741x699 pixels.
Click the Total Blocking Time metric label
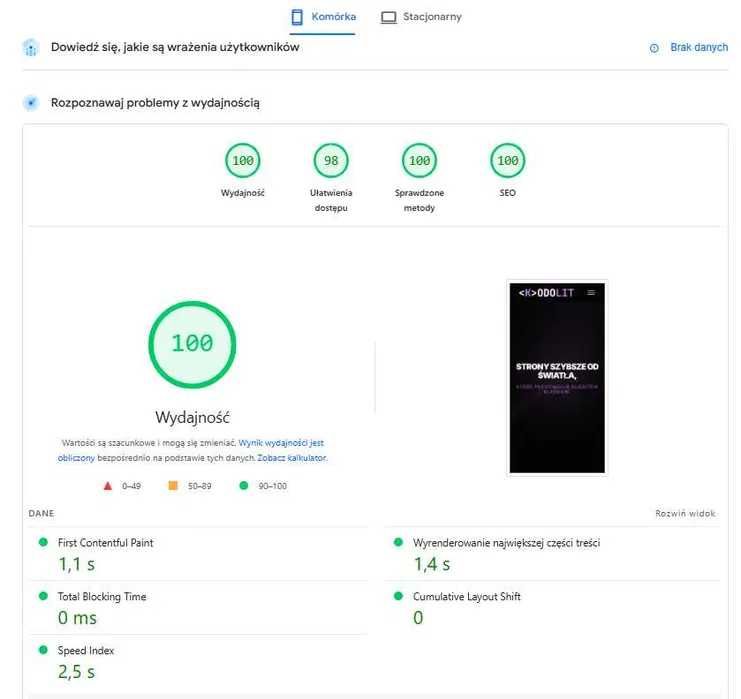102,596
